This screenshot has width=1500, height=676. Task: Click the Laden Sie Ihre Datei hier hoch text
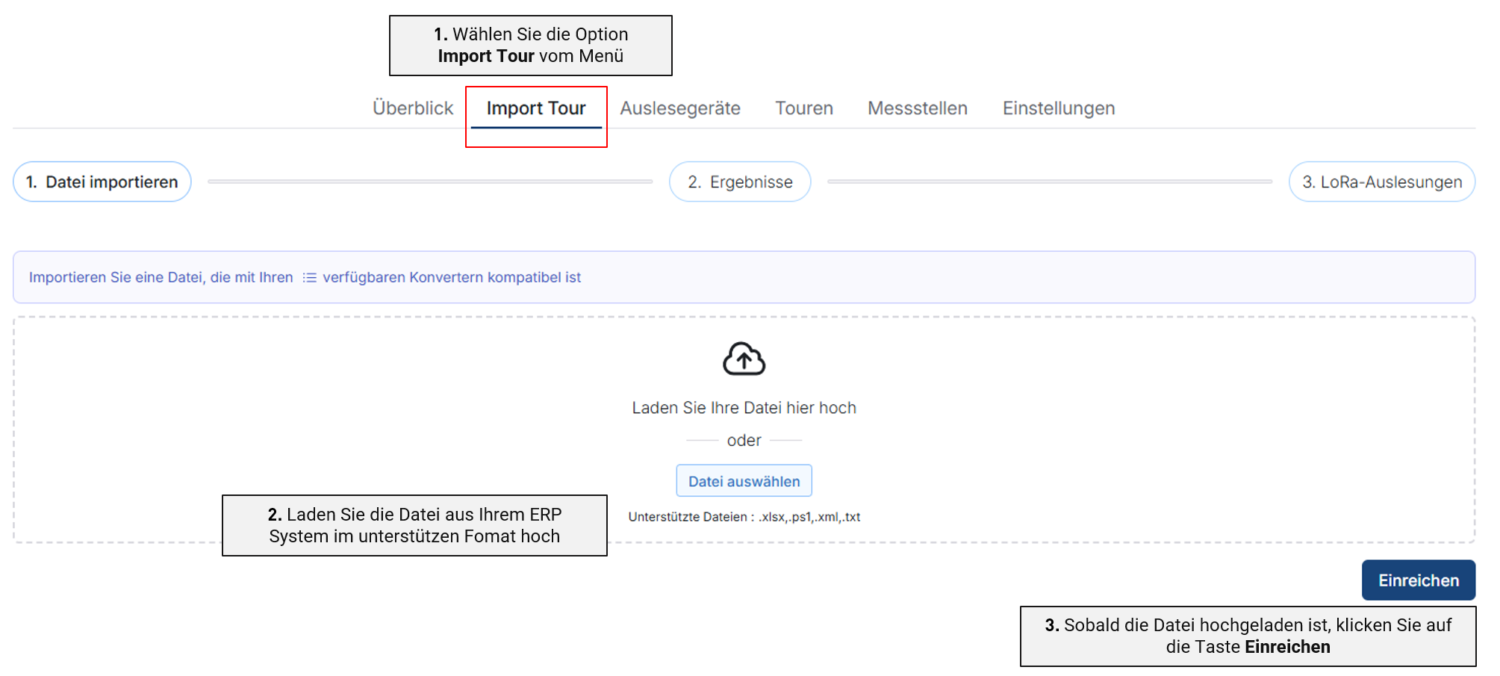tap(744, 407)
